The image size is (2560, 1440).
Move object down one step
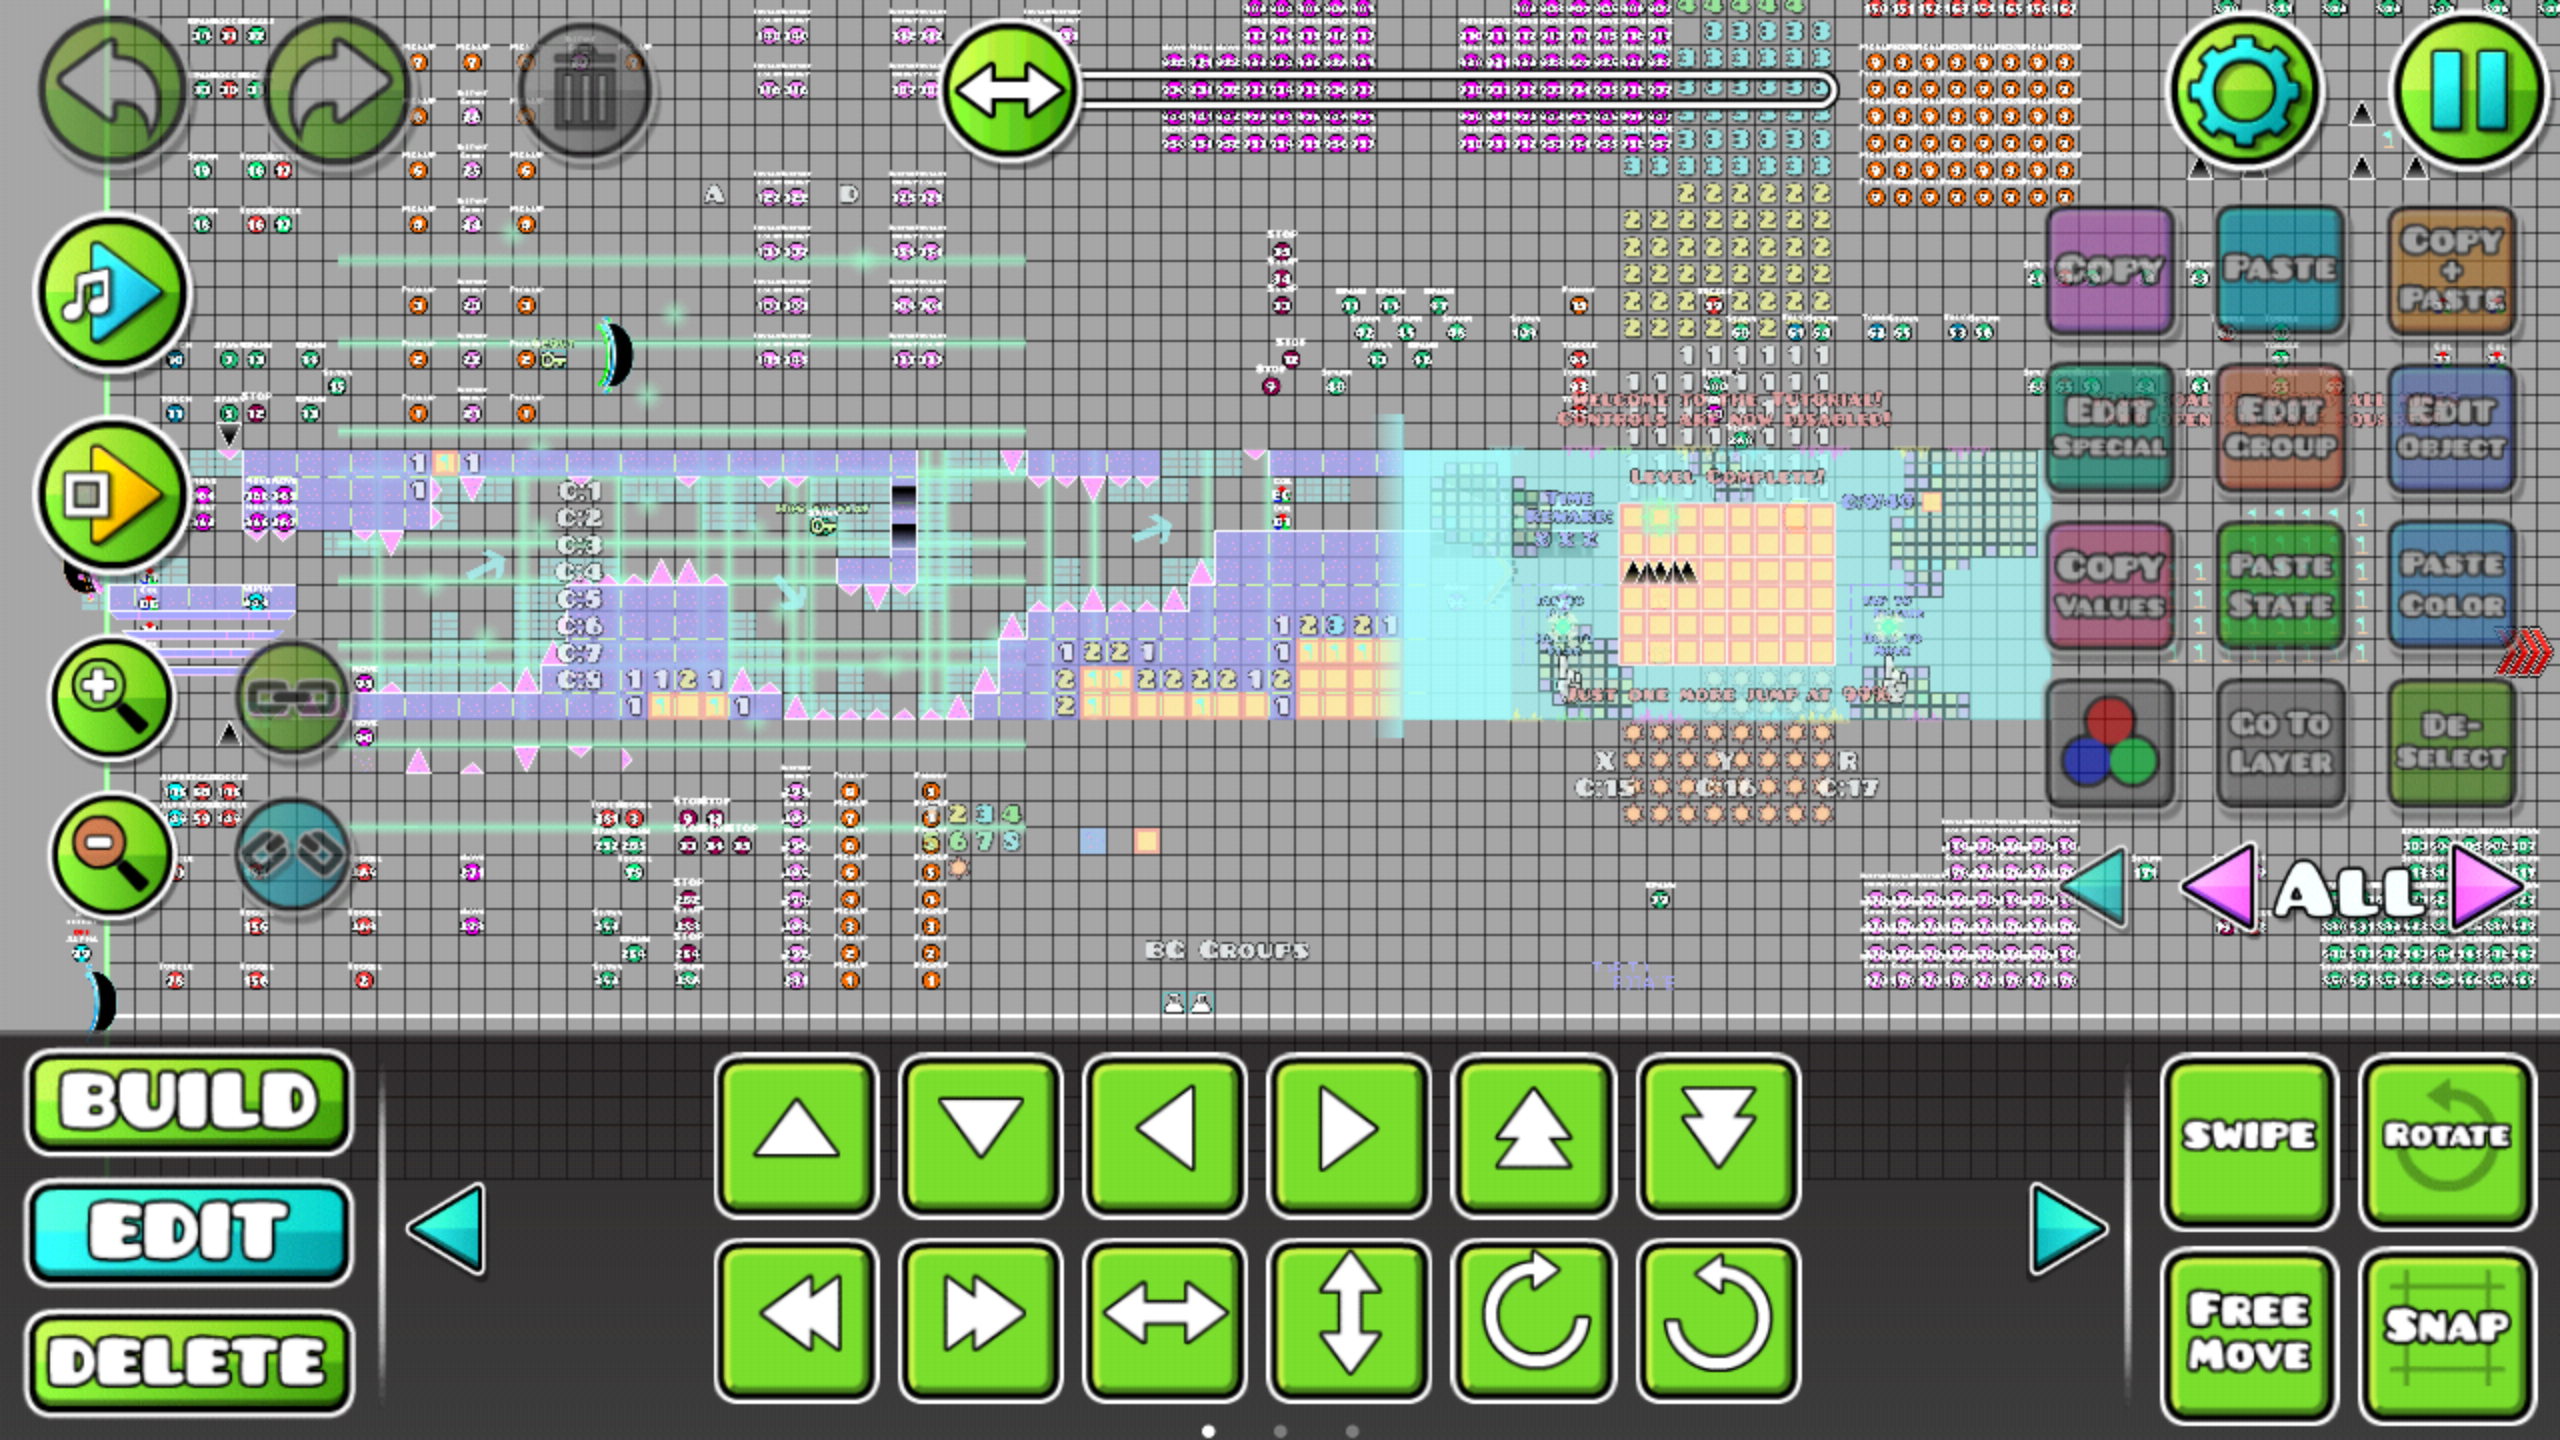(981, 1134)
